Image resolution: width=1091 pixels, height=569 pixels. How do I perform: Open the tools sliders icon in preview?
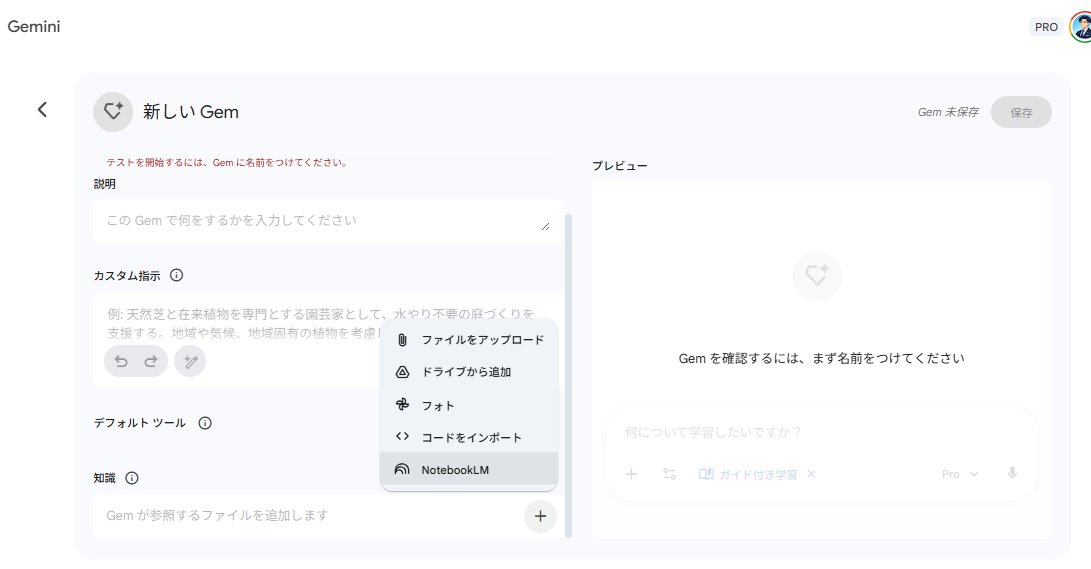(x=669, y=474)
